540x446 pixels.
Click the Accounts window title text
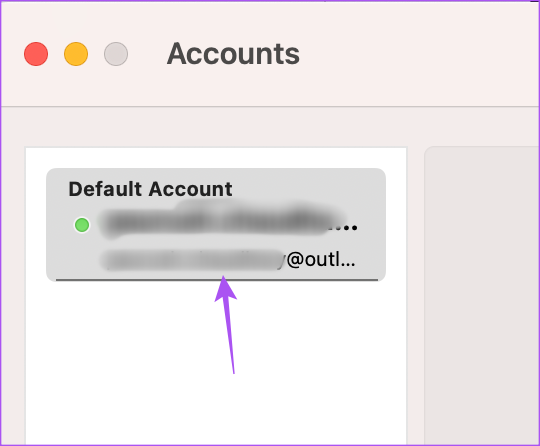click(x=233, y=54)
